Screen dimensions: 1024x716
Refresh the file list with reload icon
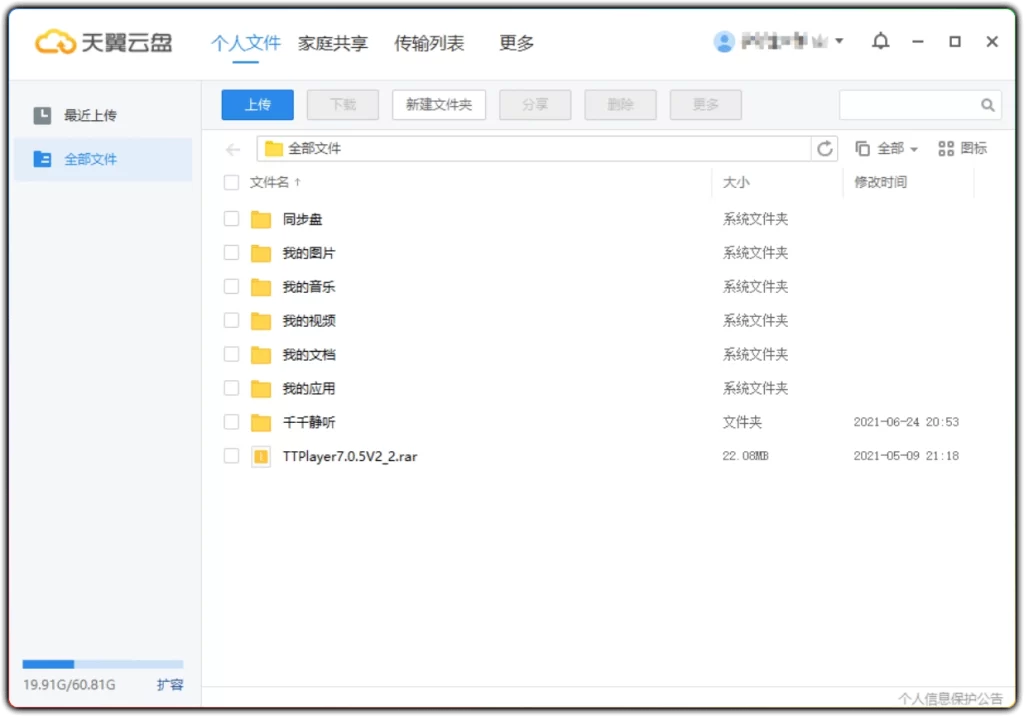[825, 148]
